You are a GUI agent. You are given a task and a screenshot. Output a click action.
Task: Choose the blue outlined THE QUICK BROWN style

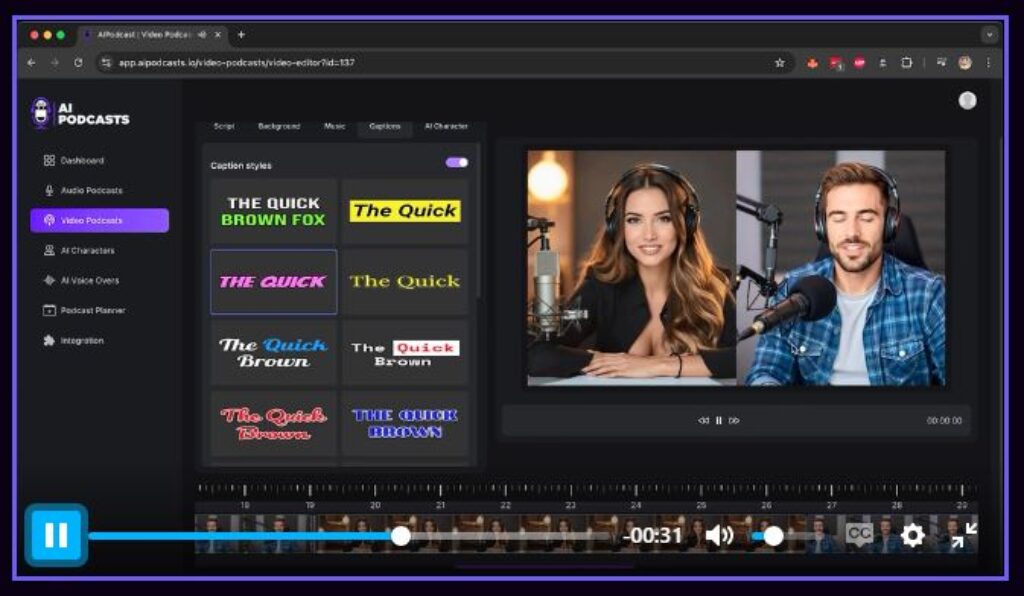point(405,423)
